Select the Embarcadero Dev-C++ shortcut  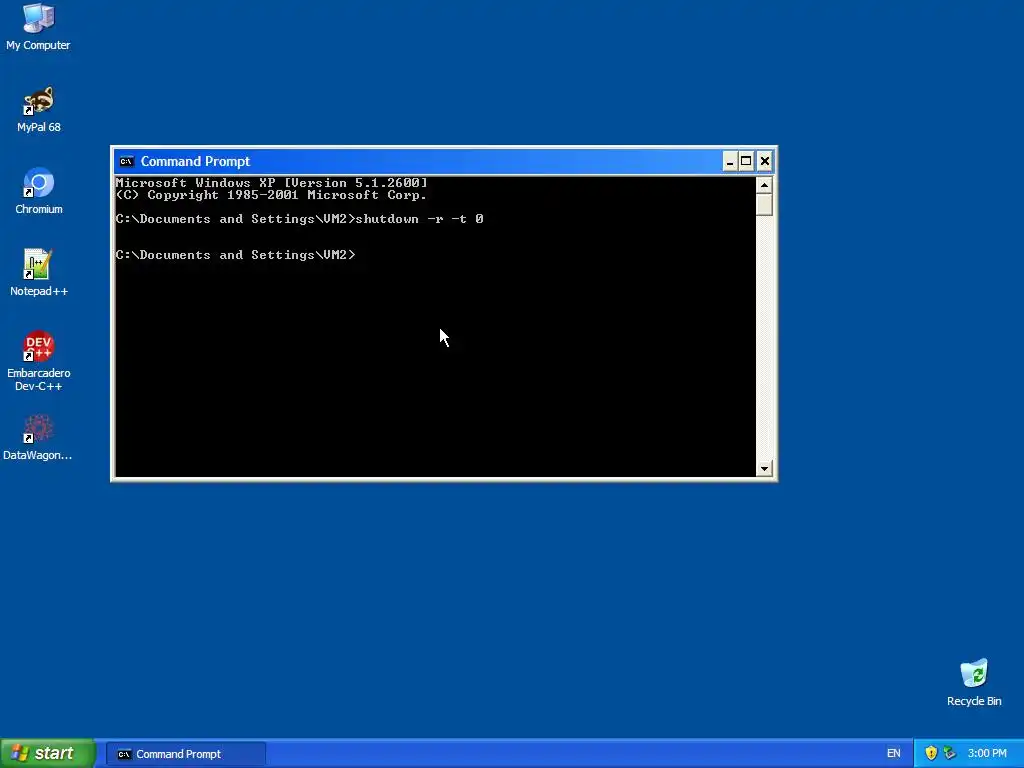pos(39,361)
